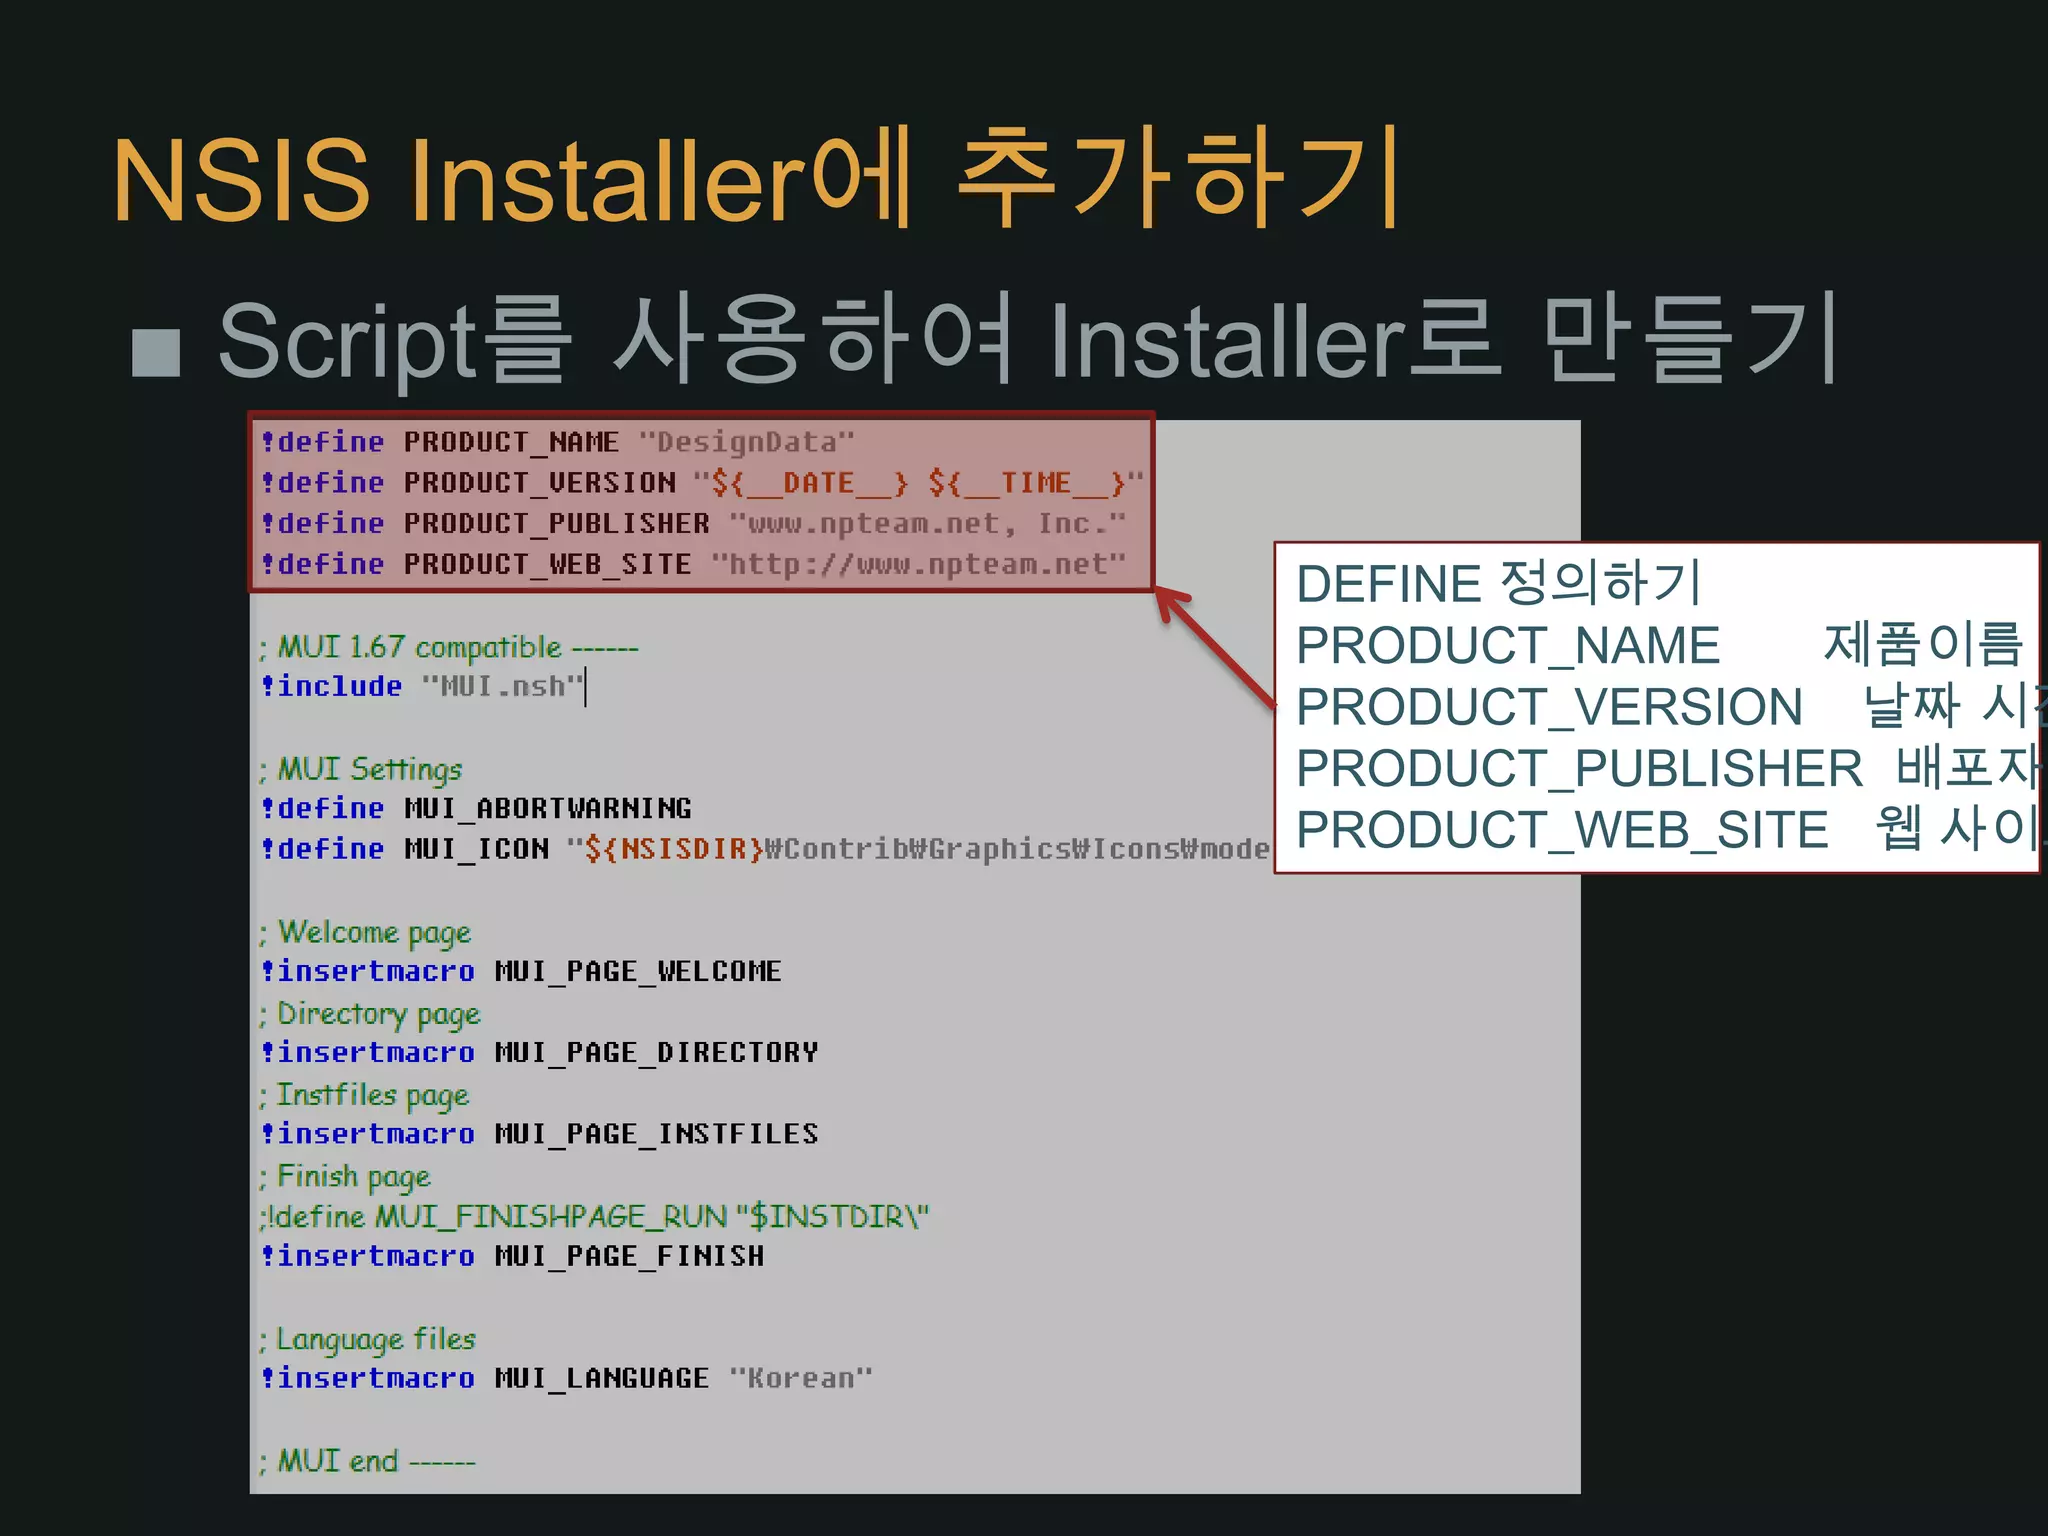Click the !define MUI_ICON line
Viewport: 2048px width, 1536px height.
pyautogui.click(x=765, y=849)
